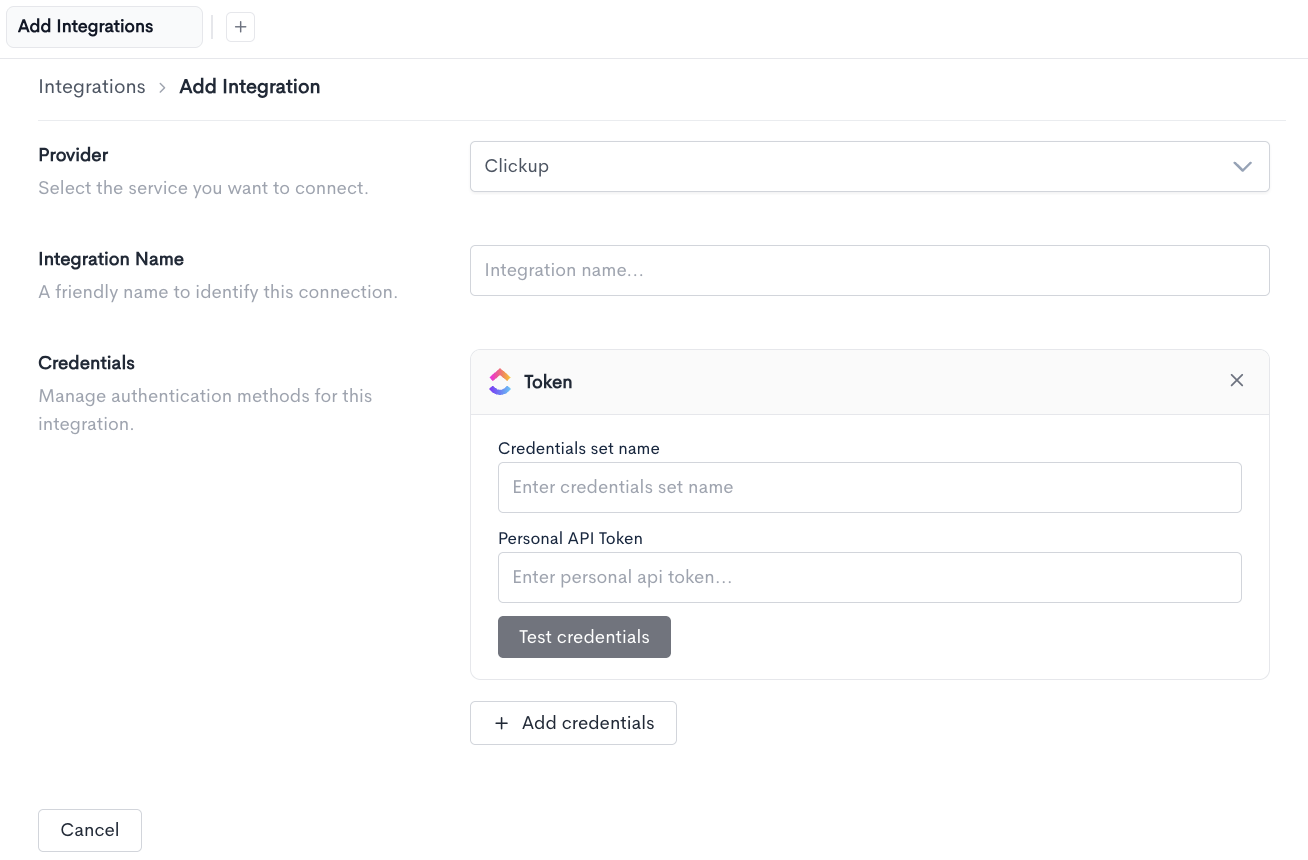Screen dimensions: 1308x860
Task: Click the Credentials set name label
Action: [579, 448]
